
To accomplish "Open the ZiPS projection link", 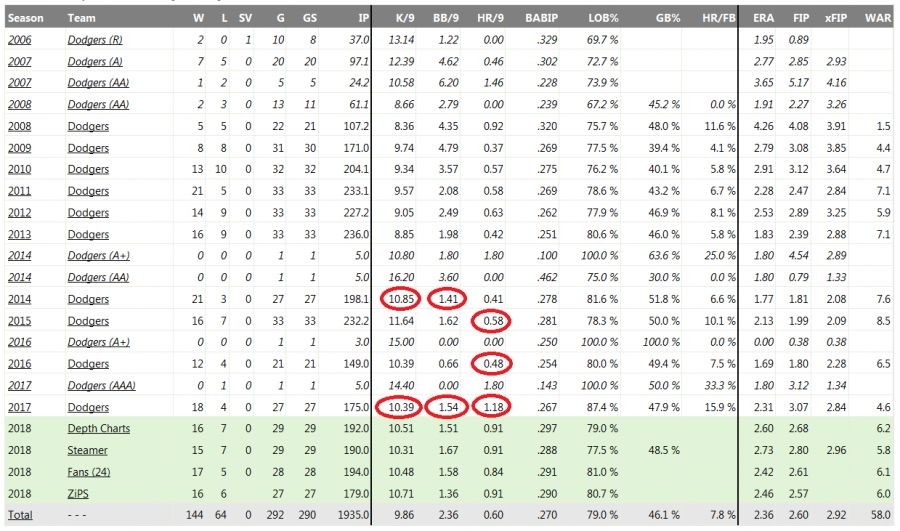I will (x=81, y=494).
